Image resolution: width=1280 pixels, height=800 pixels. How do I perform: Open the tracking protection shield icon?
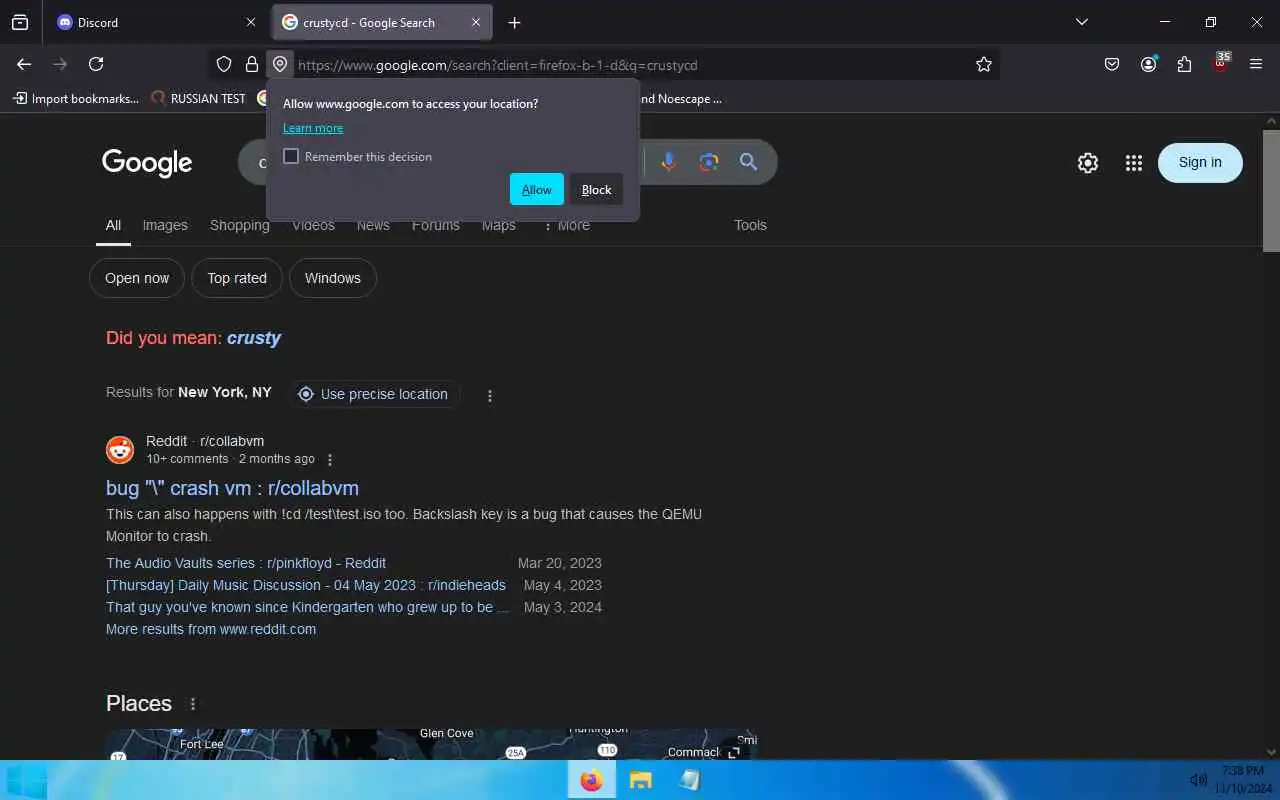[224, 64]
